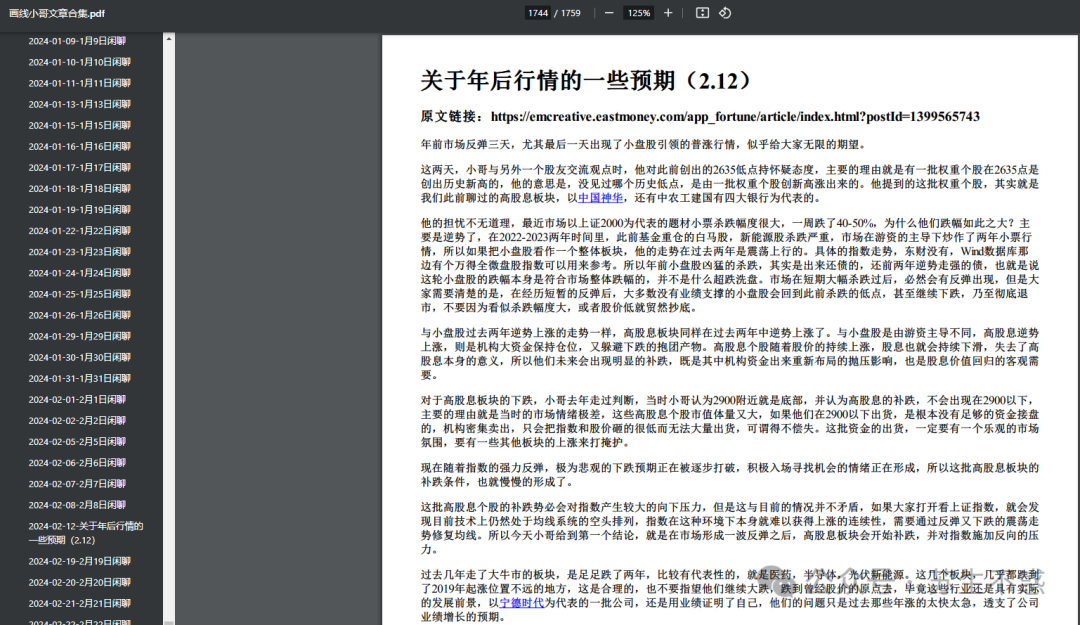1080x625 pixels.
Task: Select bookmark 2024-01-10-1月10日闲聊
Action: point(80,62)
